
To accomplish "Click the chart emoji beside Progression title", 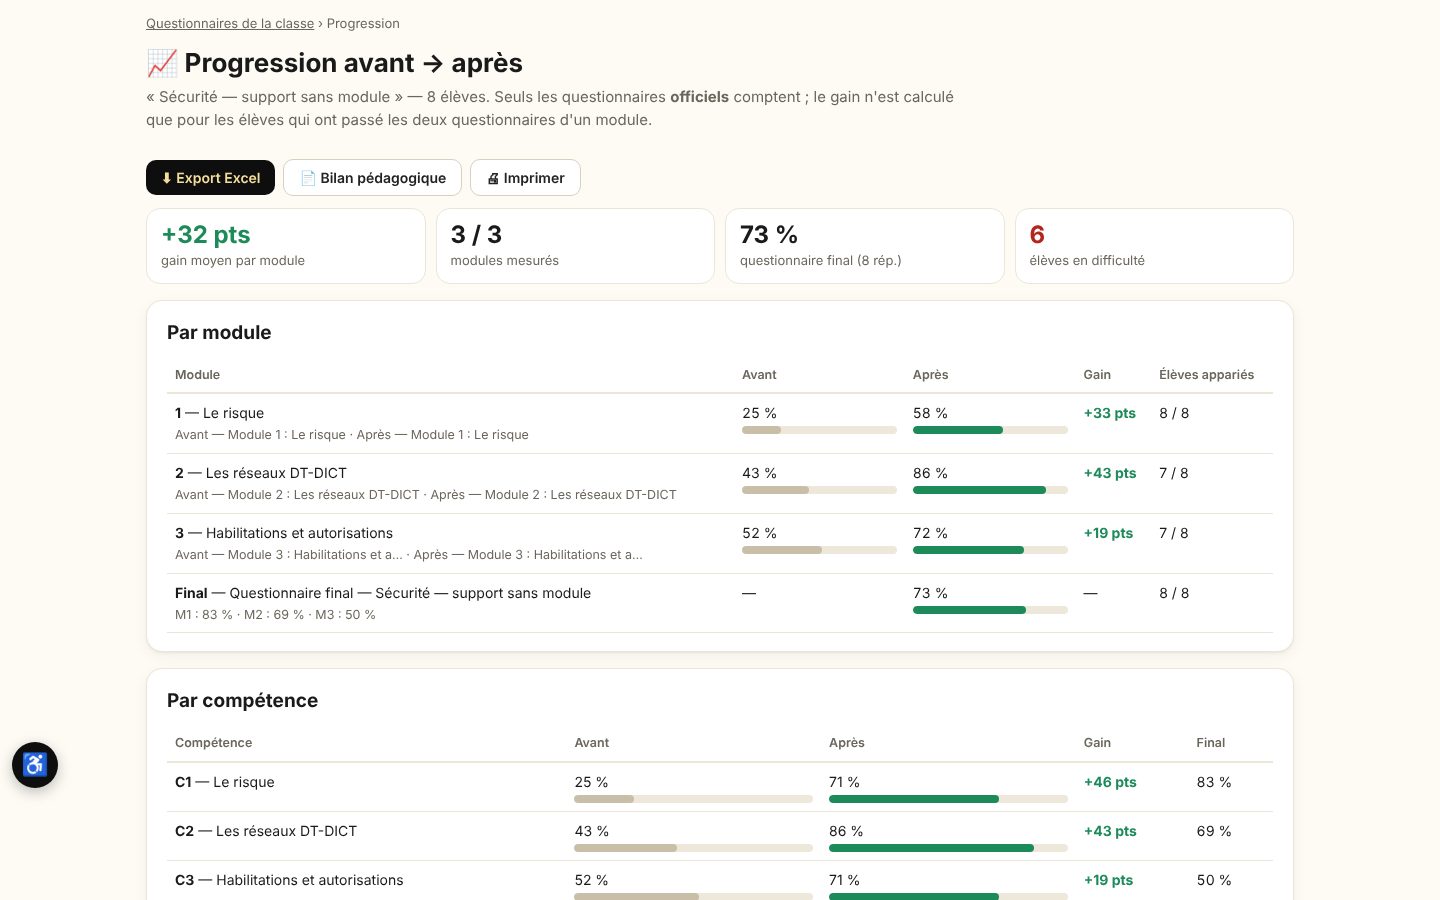I will (162, 63).
